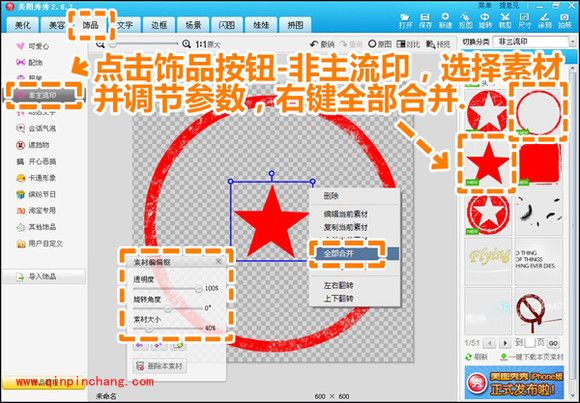Select the 涂鸦 doodle brush icon

pyautogui.click(x=544, y=21)
